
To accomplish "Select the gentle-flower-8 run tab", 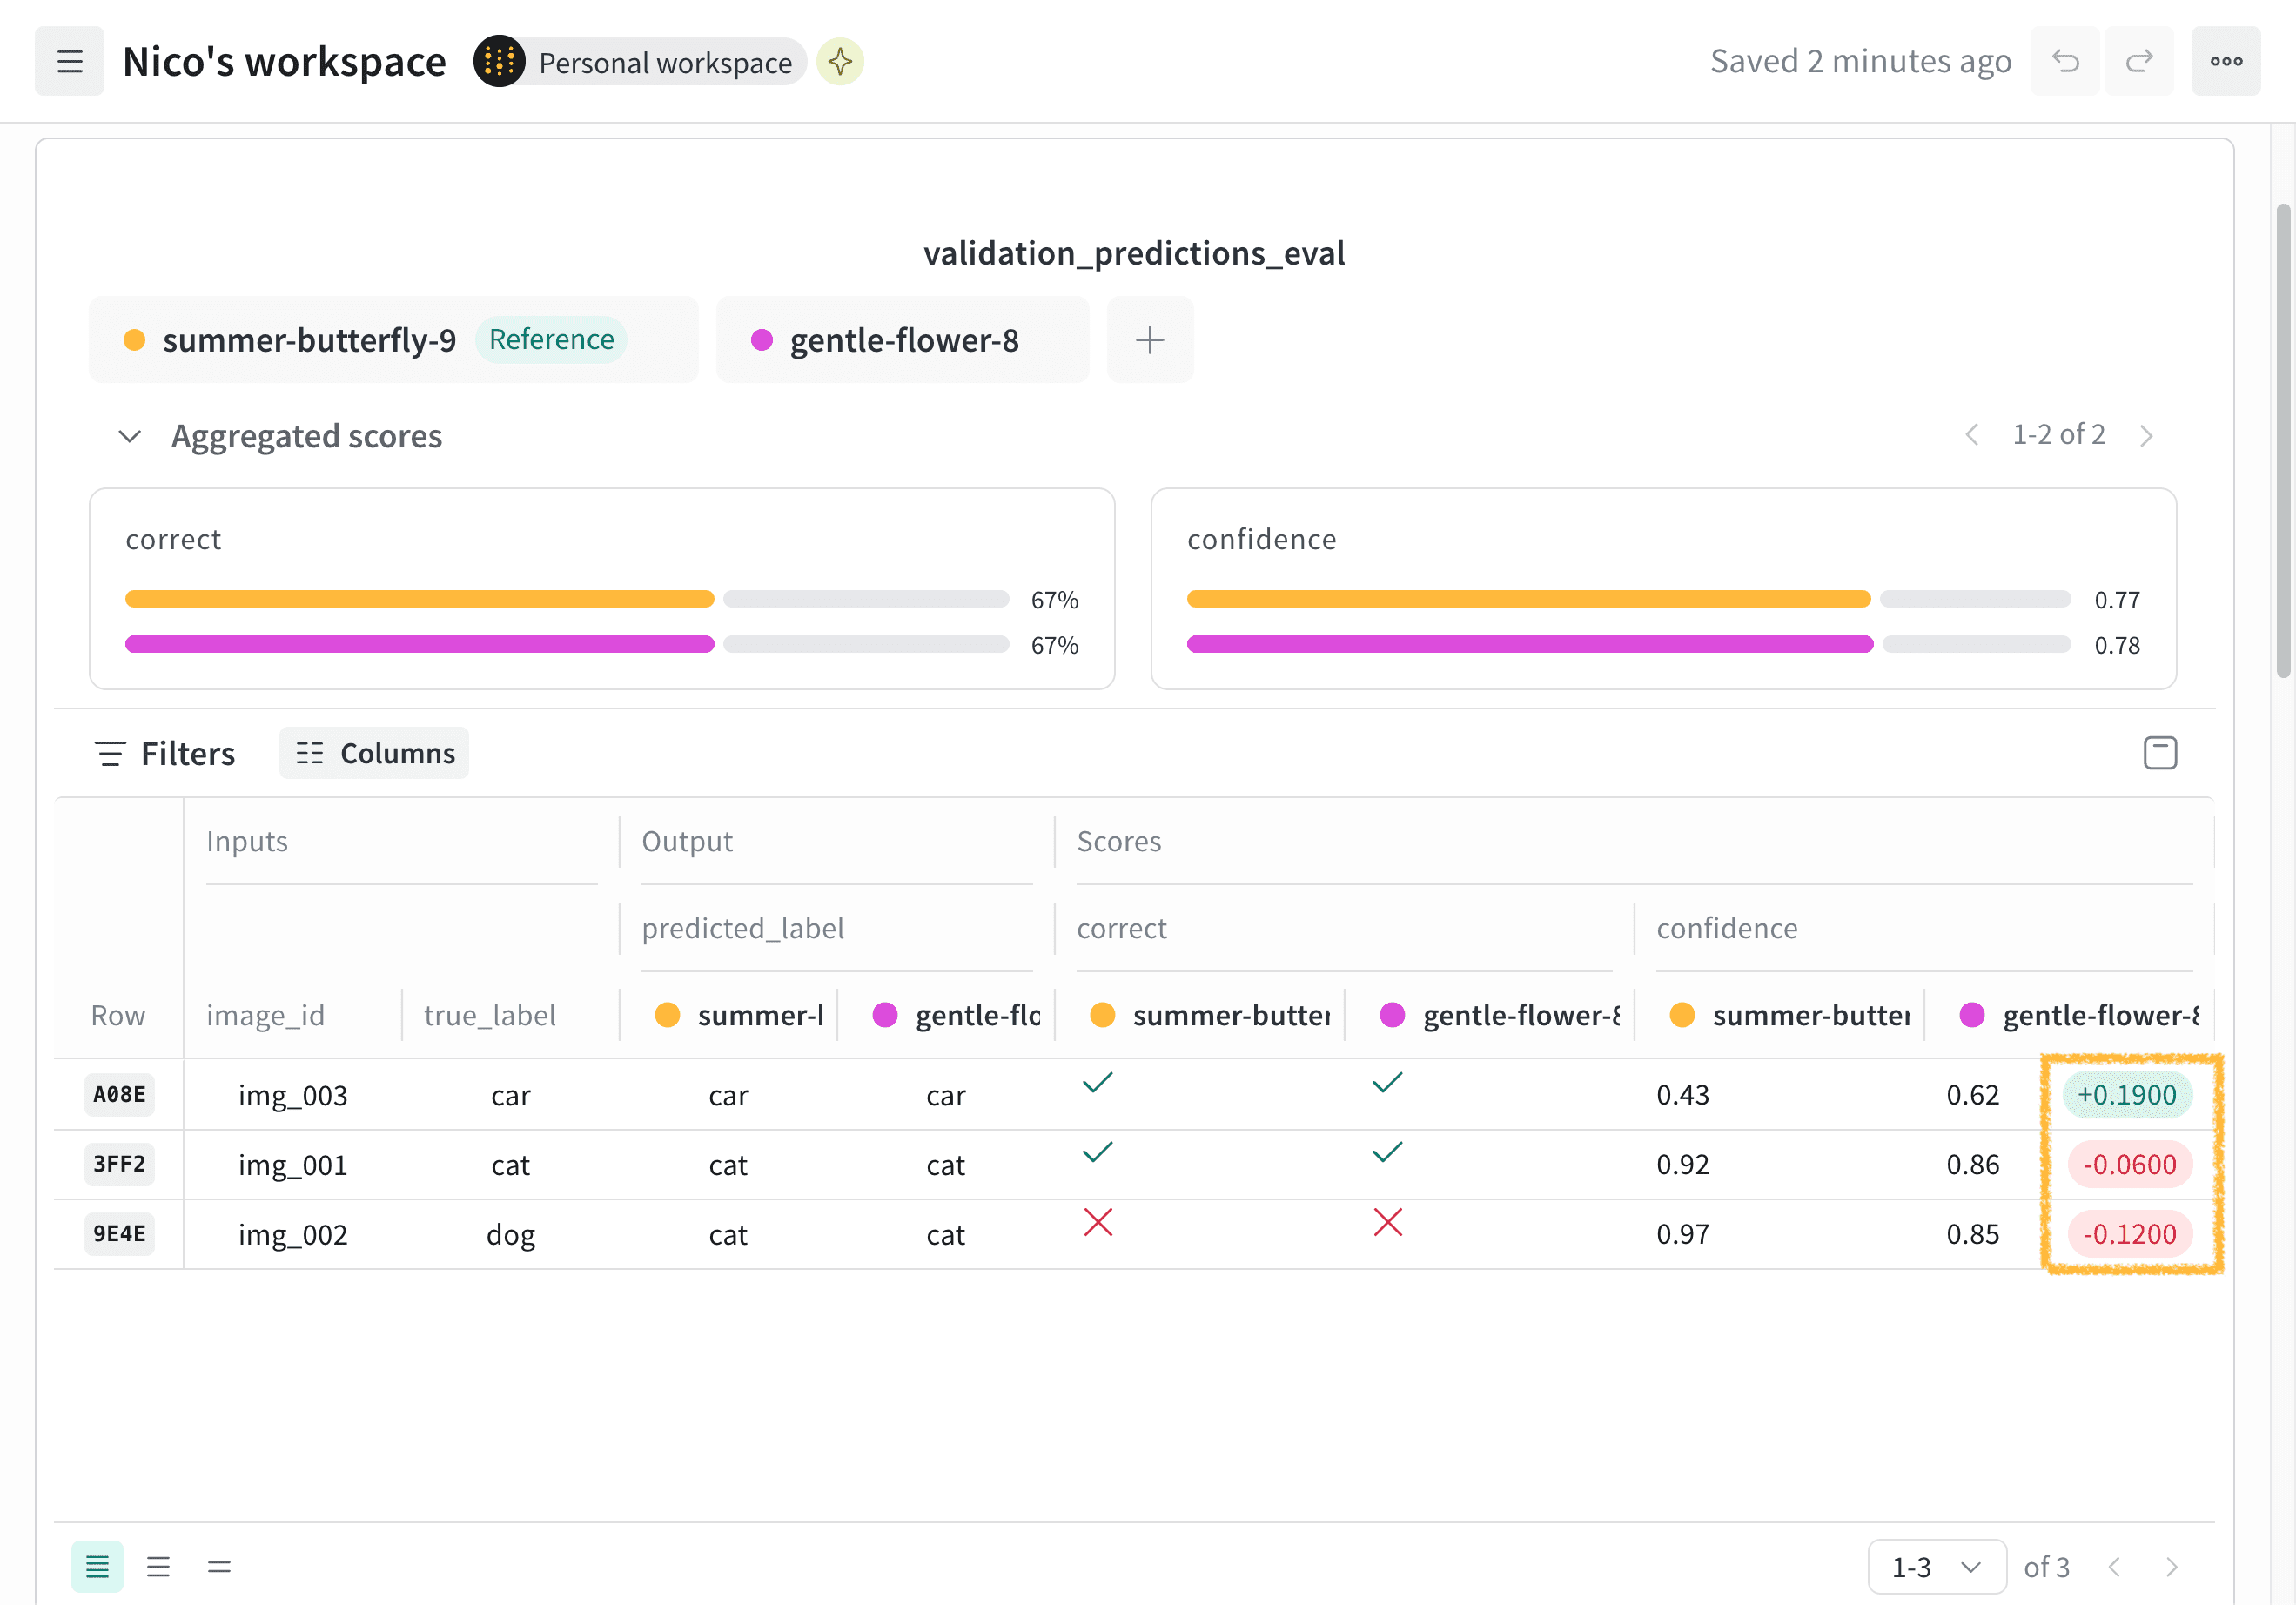I will pyautogui.click(x=902, y=340).
